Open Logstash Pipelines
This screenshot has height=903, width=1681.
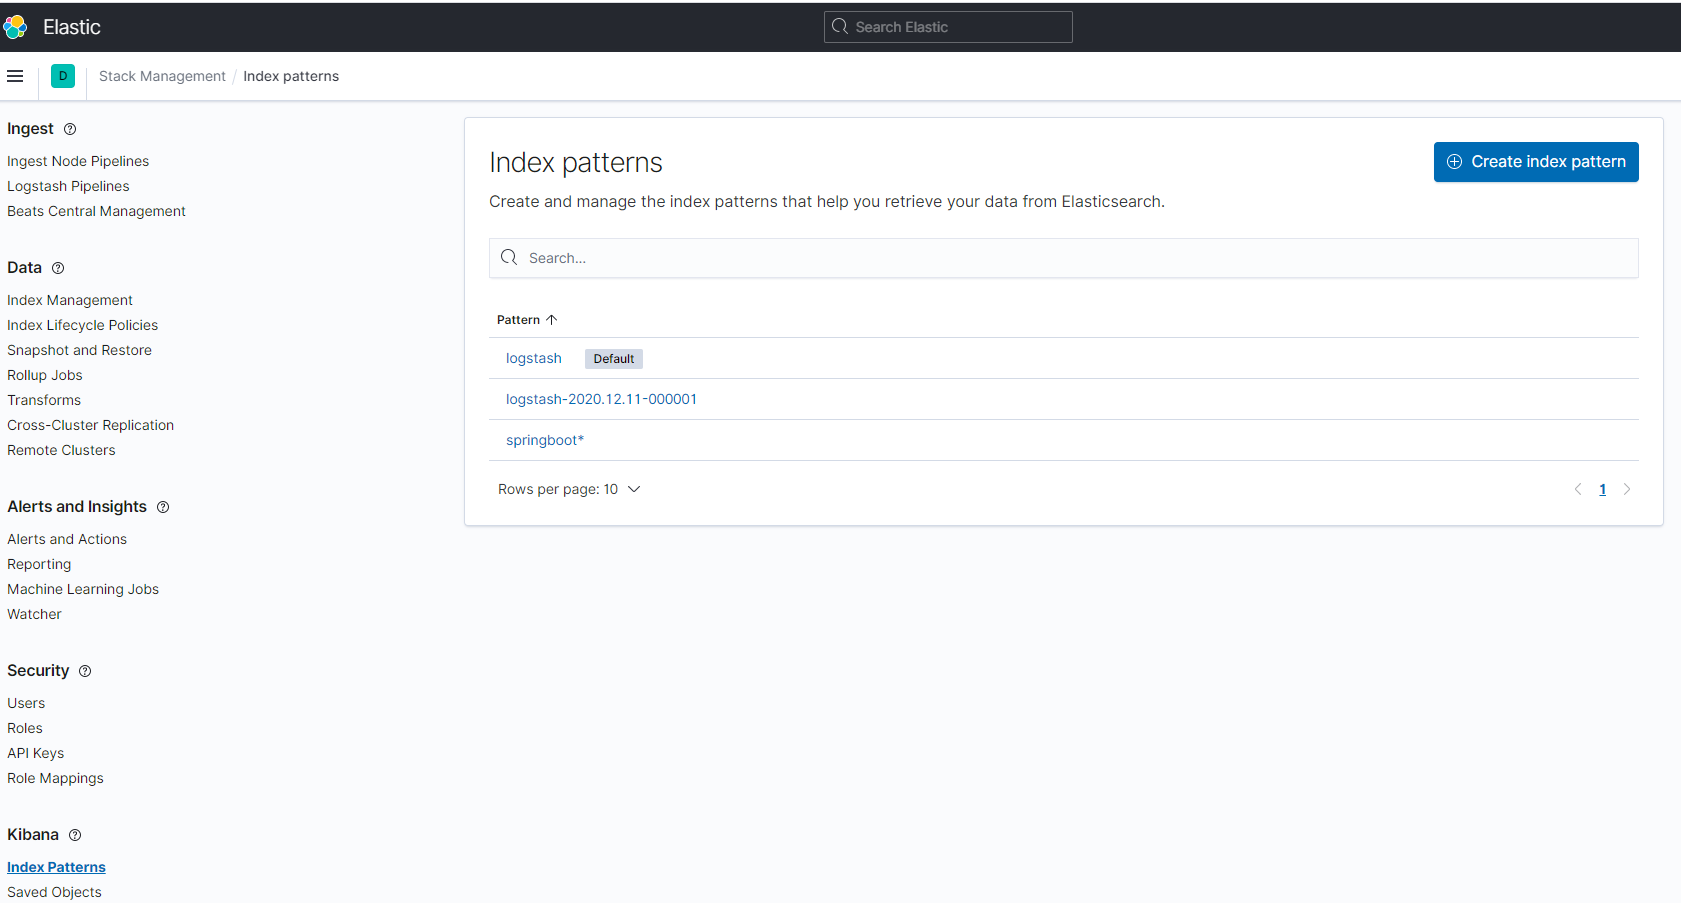click(x=68, y=186)
